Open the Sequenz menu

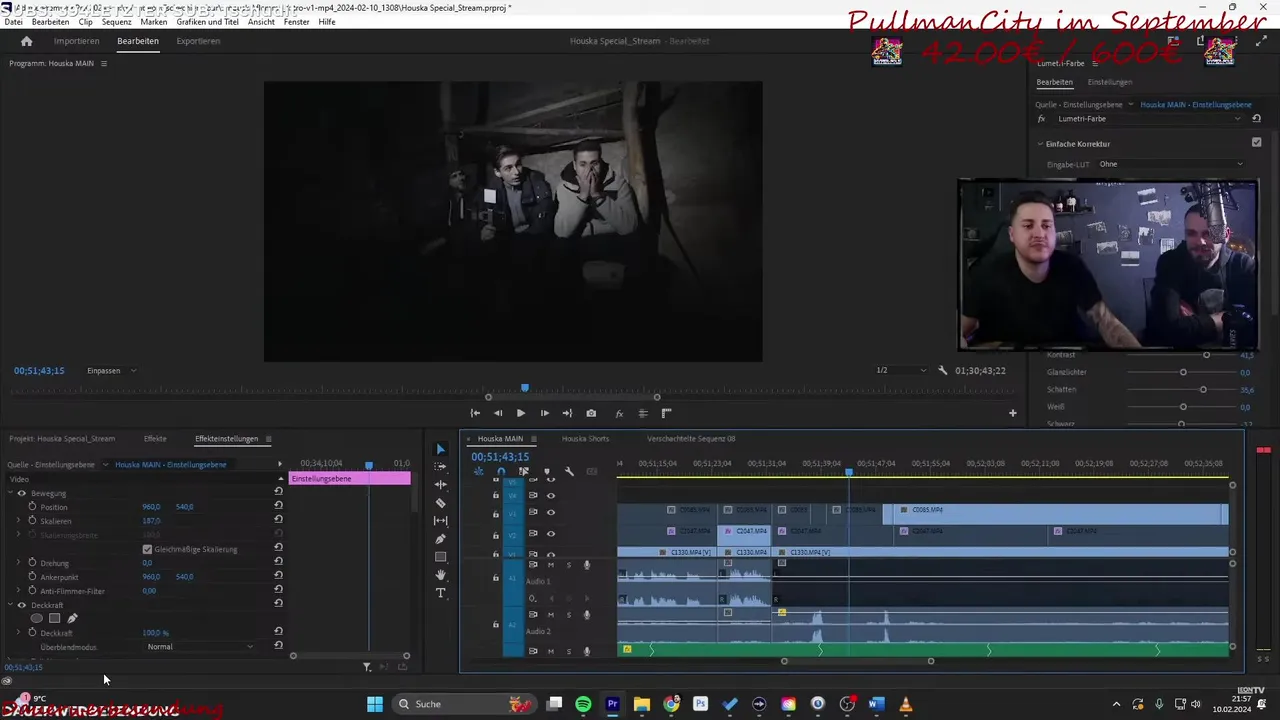tap(117, 22)
